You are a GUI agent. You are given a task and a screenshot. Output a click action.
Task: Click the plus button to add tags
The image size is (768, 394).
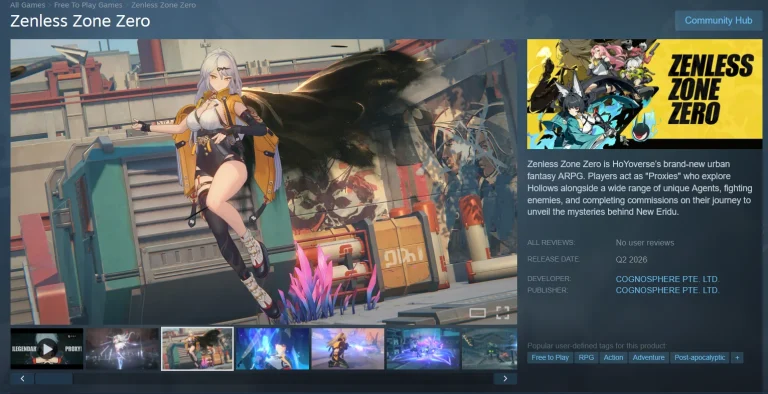point(737,357)
